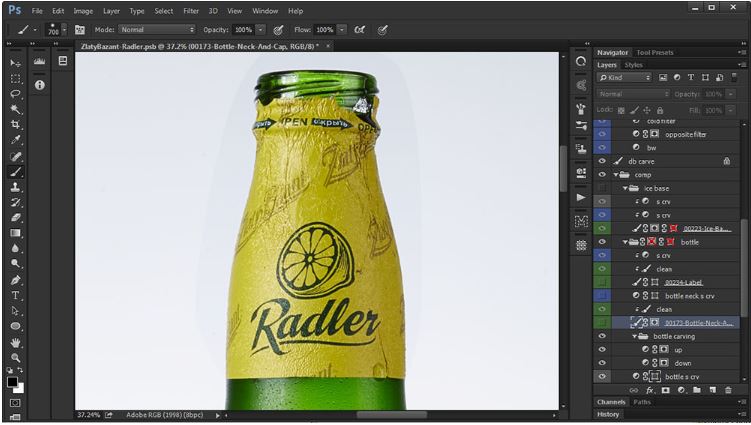Open the Histogram panel icon
751x425 pixels.
coord(39,61)
